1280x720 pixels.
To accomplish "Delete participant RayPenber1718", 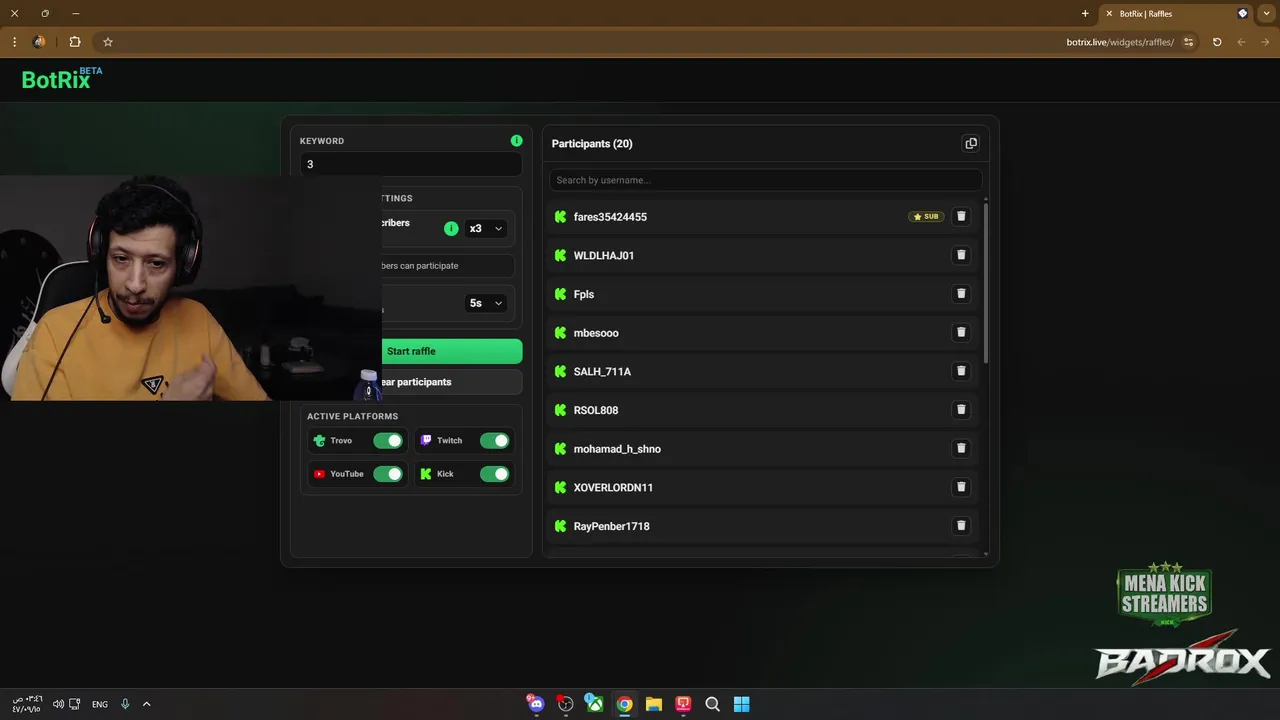I will (961, 526).
